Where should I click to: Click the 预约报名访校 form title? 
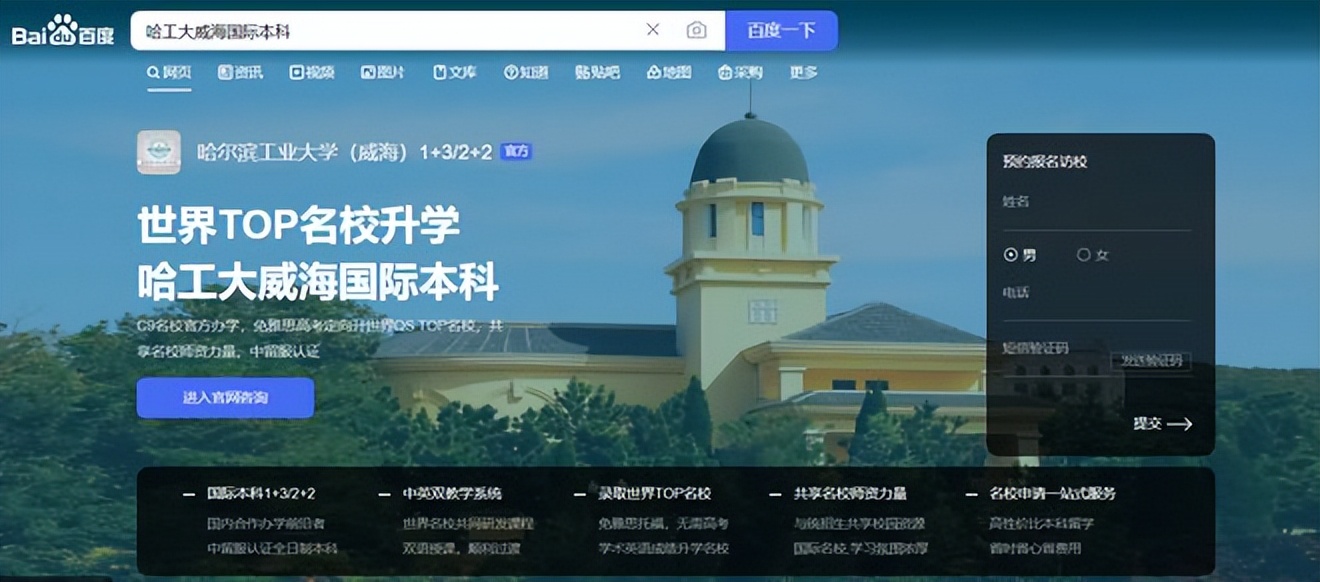pos(1045,161)
